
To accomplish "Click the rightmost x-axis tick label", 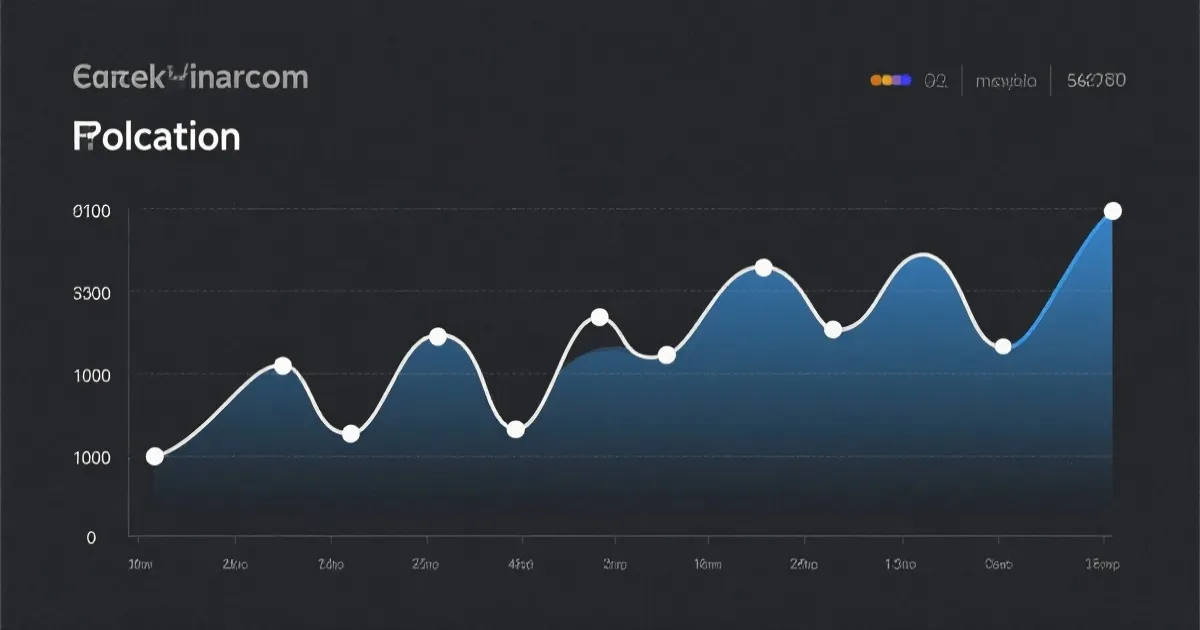I will (x=1100, y=565).
